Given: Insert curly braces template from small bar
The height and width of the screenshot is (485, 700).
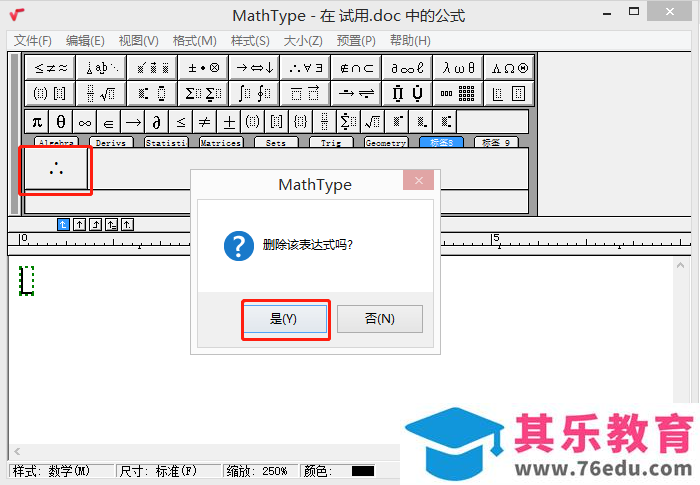Looking at the screenshot, I should pos(300,121).
